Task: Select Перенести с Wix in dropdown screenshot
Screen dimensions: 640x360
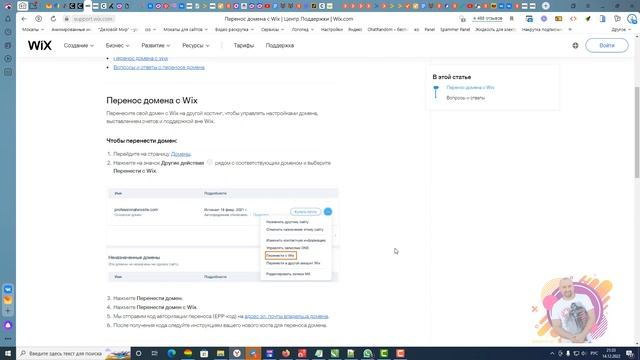Action: (280, 256)
